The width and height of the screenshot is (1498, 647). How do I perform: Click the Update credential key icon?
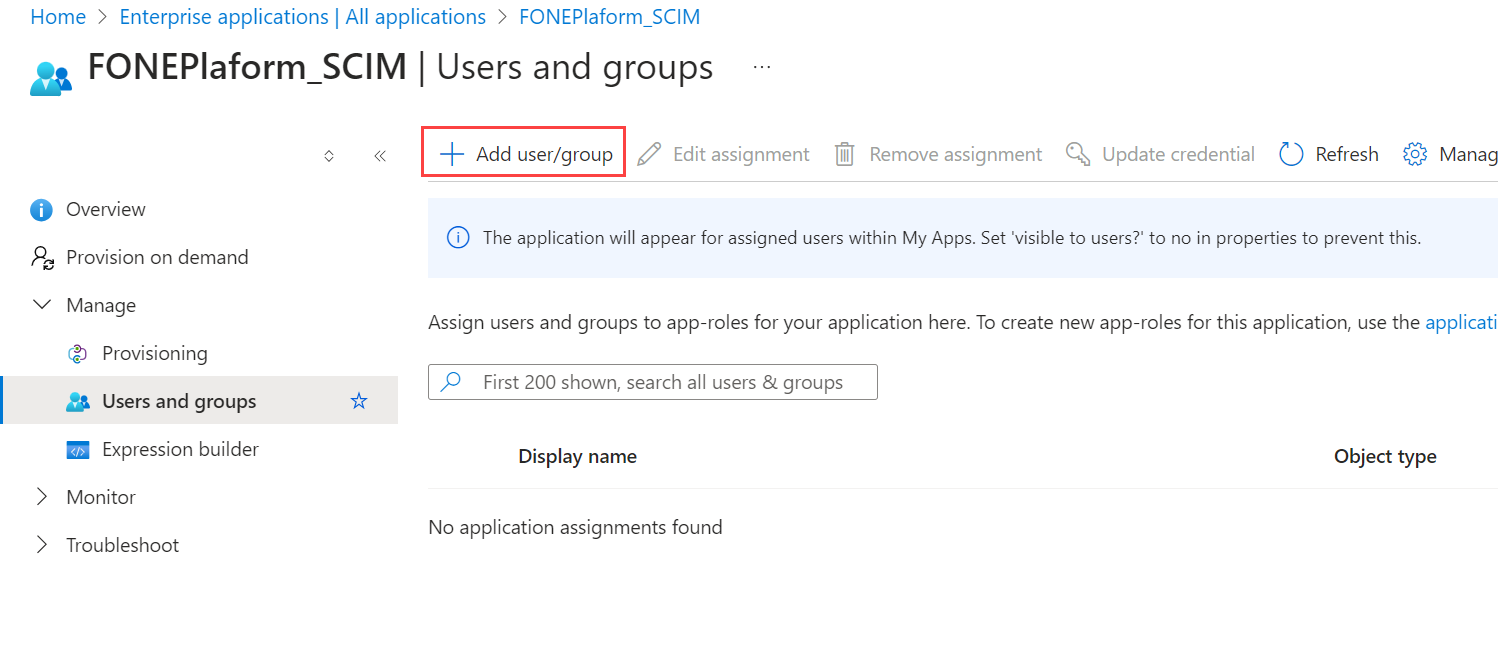[x=1078, y=154]
